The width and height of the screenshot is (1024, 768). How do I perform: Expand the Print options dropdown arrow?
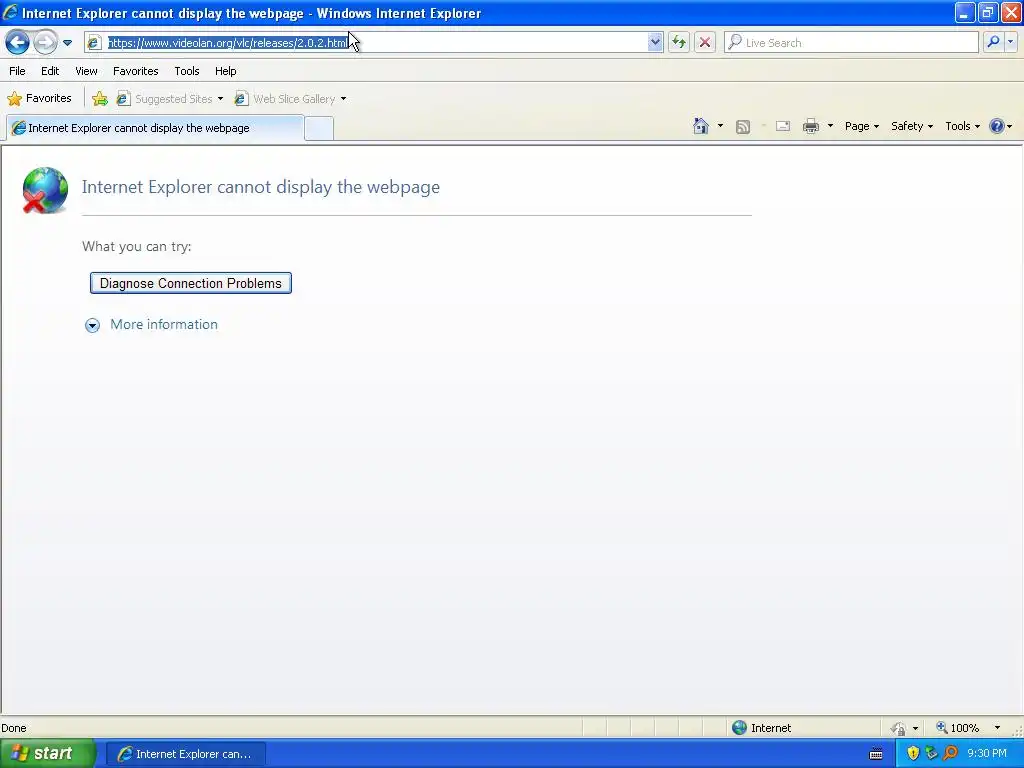click(x=830, y=126)
